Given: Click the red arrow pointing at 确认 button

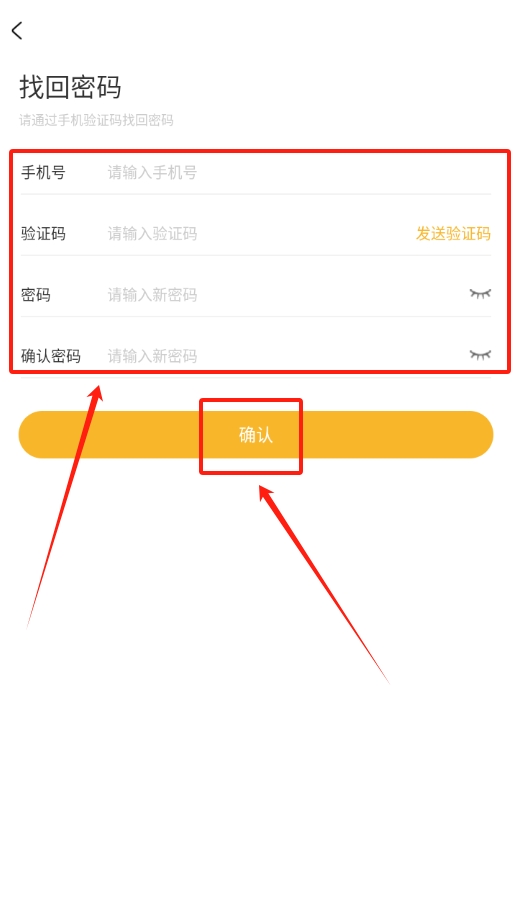Looking at the screenshot, I should (x=324, y=584).
